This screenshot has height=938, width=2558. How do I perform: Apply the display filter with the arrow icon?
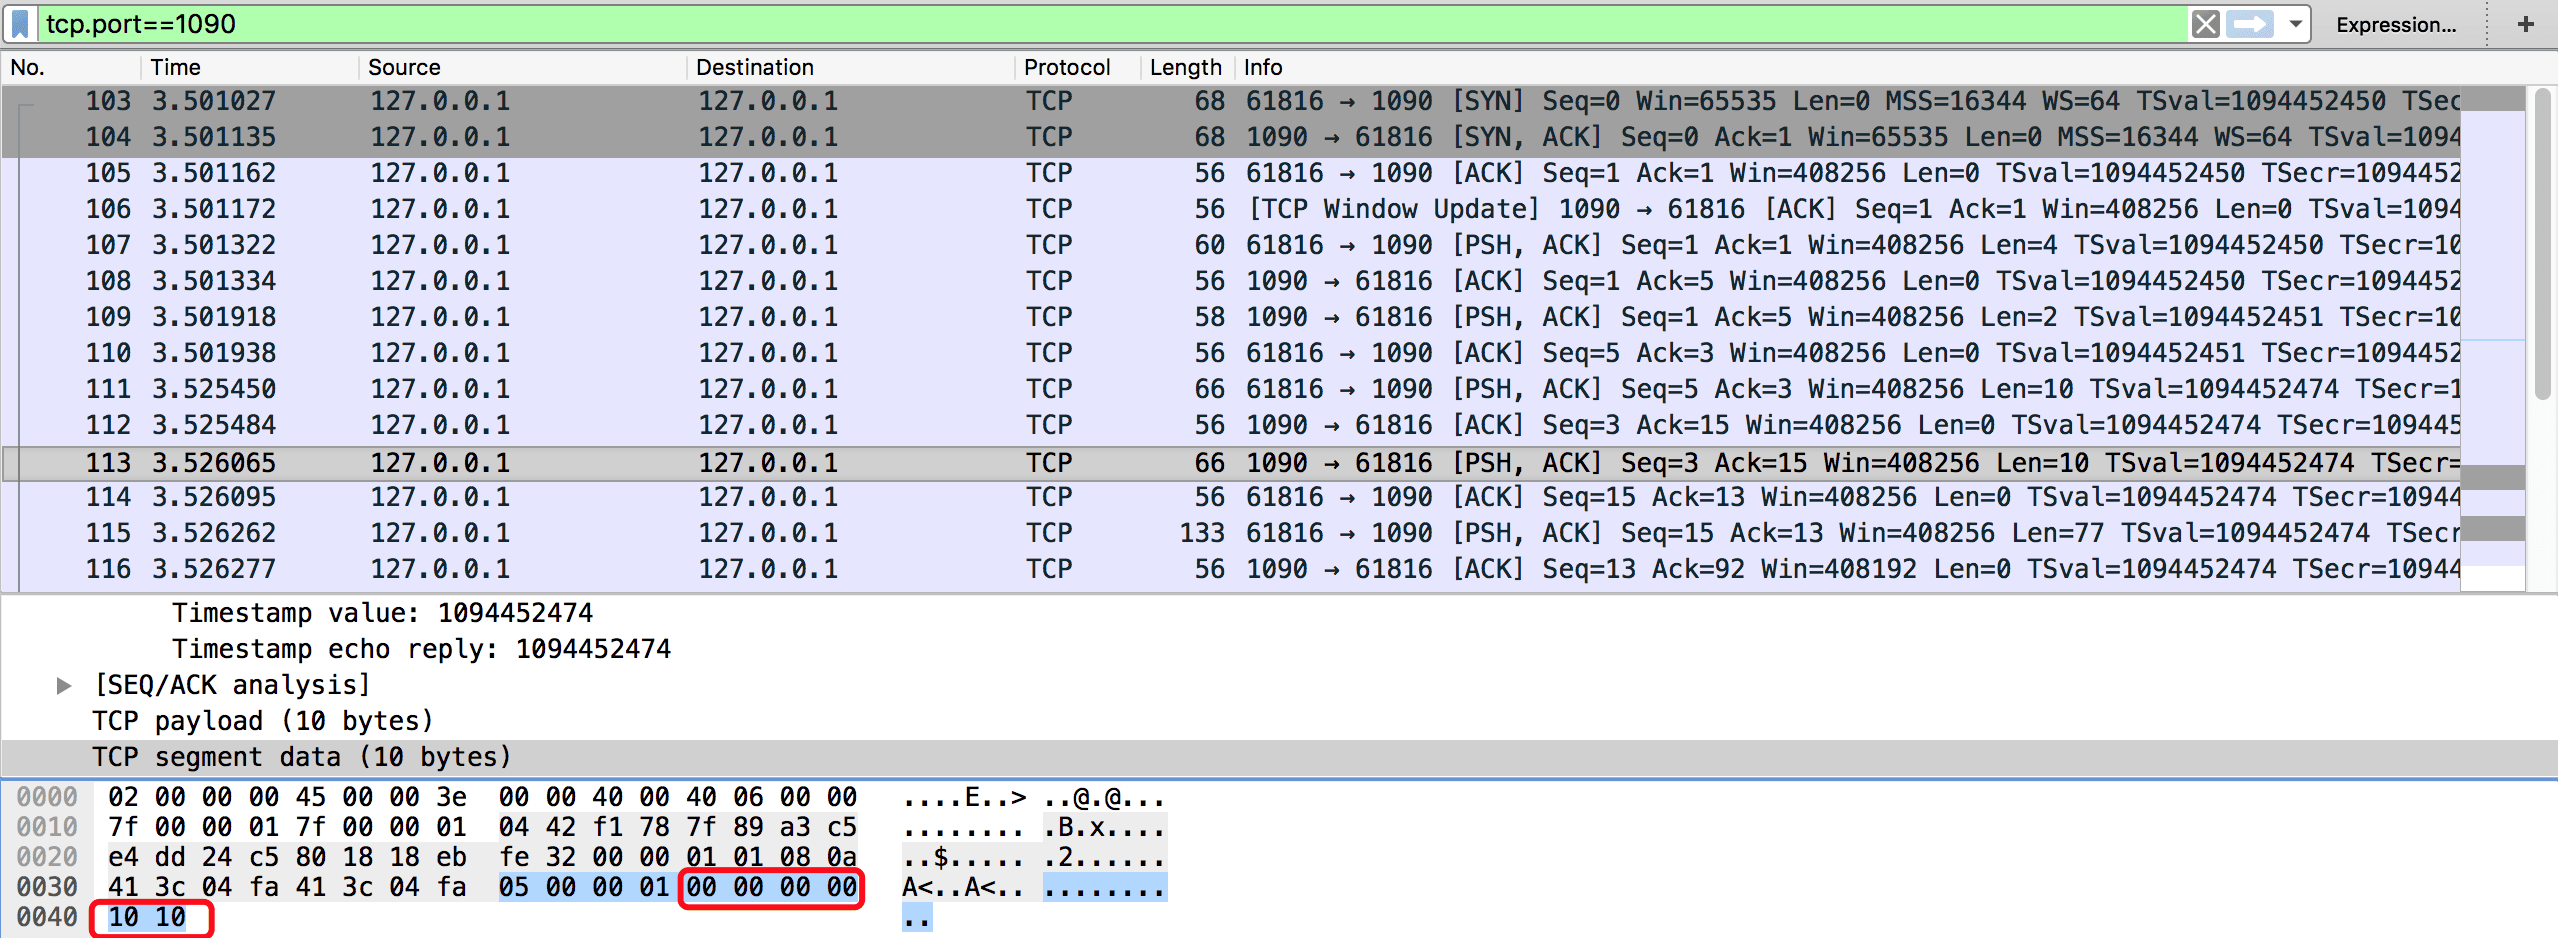(x=2250, y=24)
